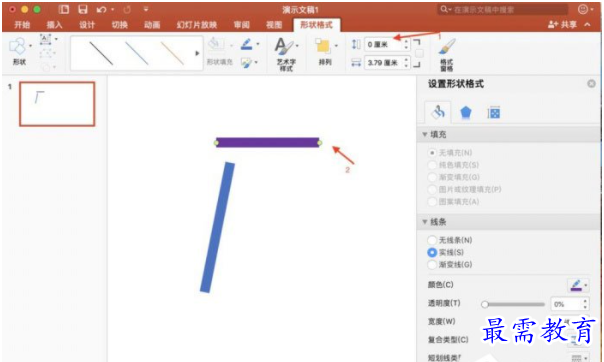Expand the line styles gallery arrow

point(197,53)
